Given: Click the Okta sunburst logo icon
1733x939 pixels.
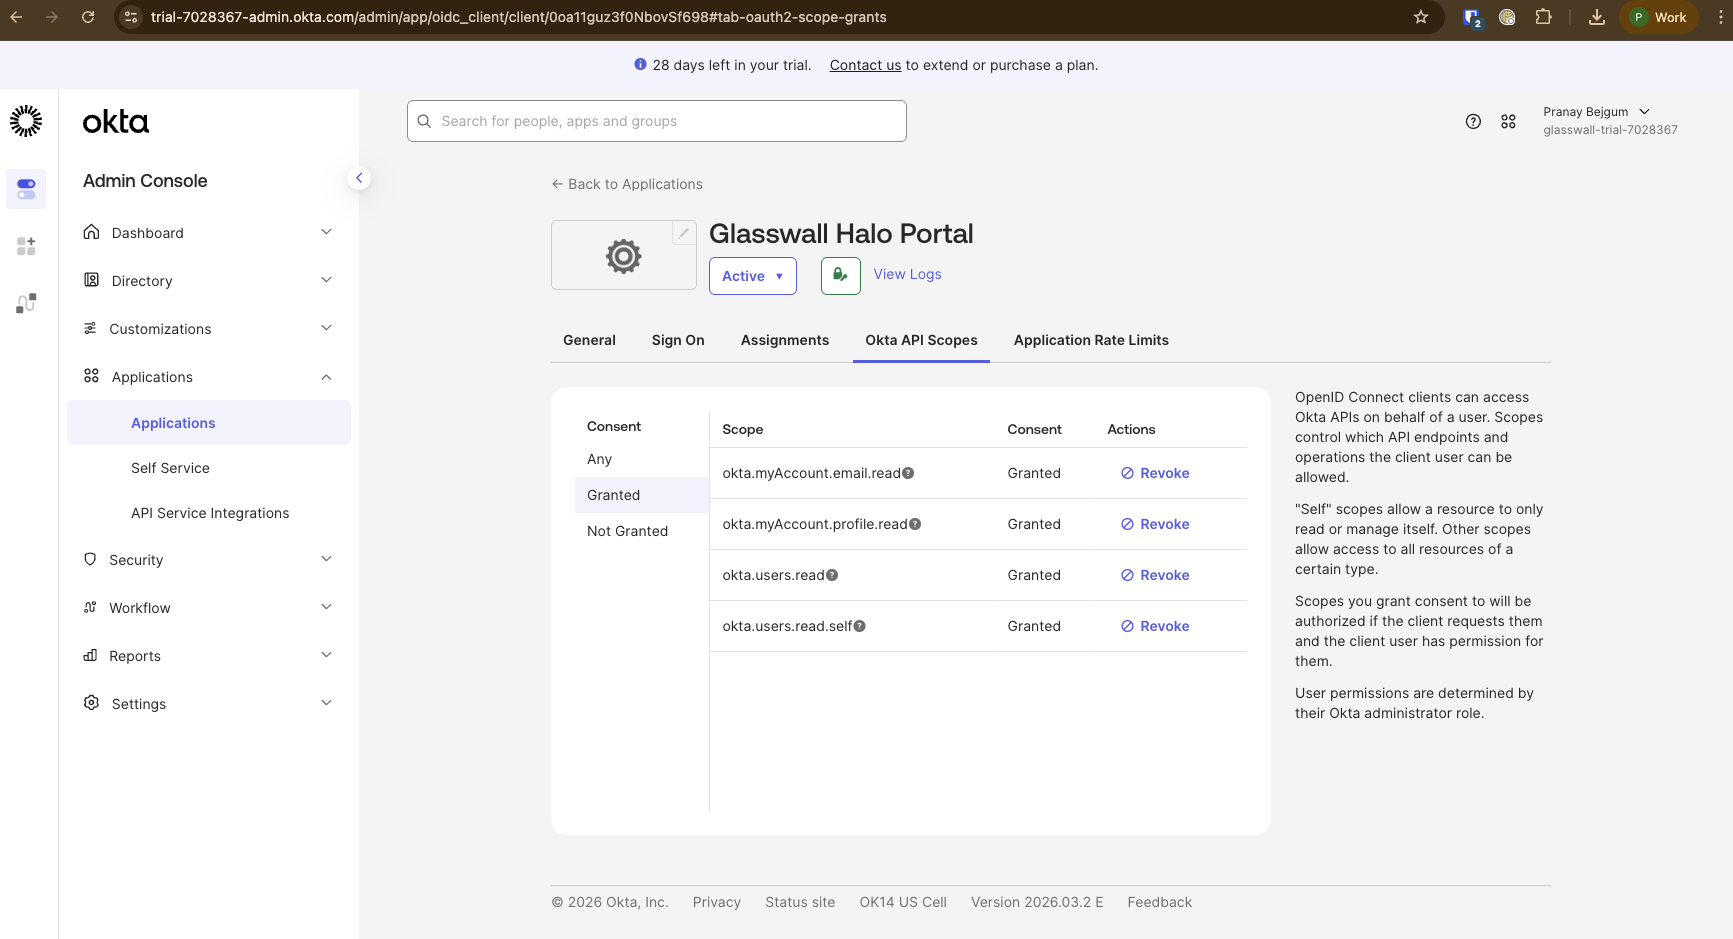Looking at the screenshot, I should tap(26, 121).
